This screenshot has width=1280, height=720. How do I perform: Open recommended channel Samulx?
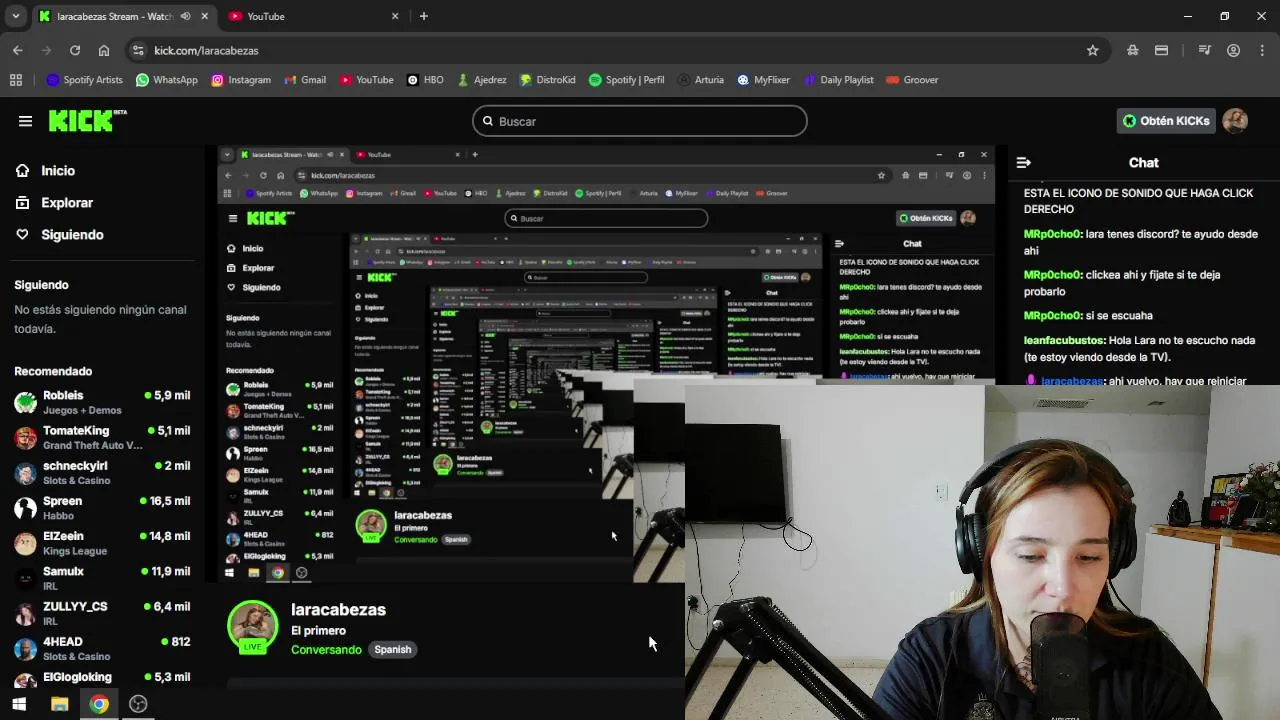coord(102,578)
